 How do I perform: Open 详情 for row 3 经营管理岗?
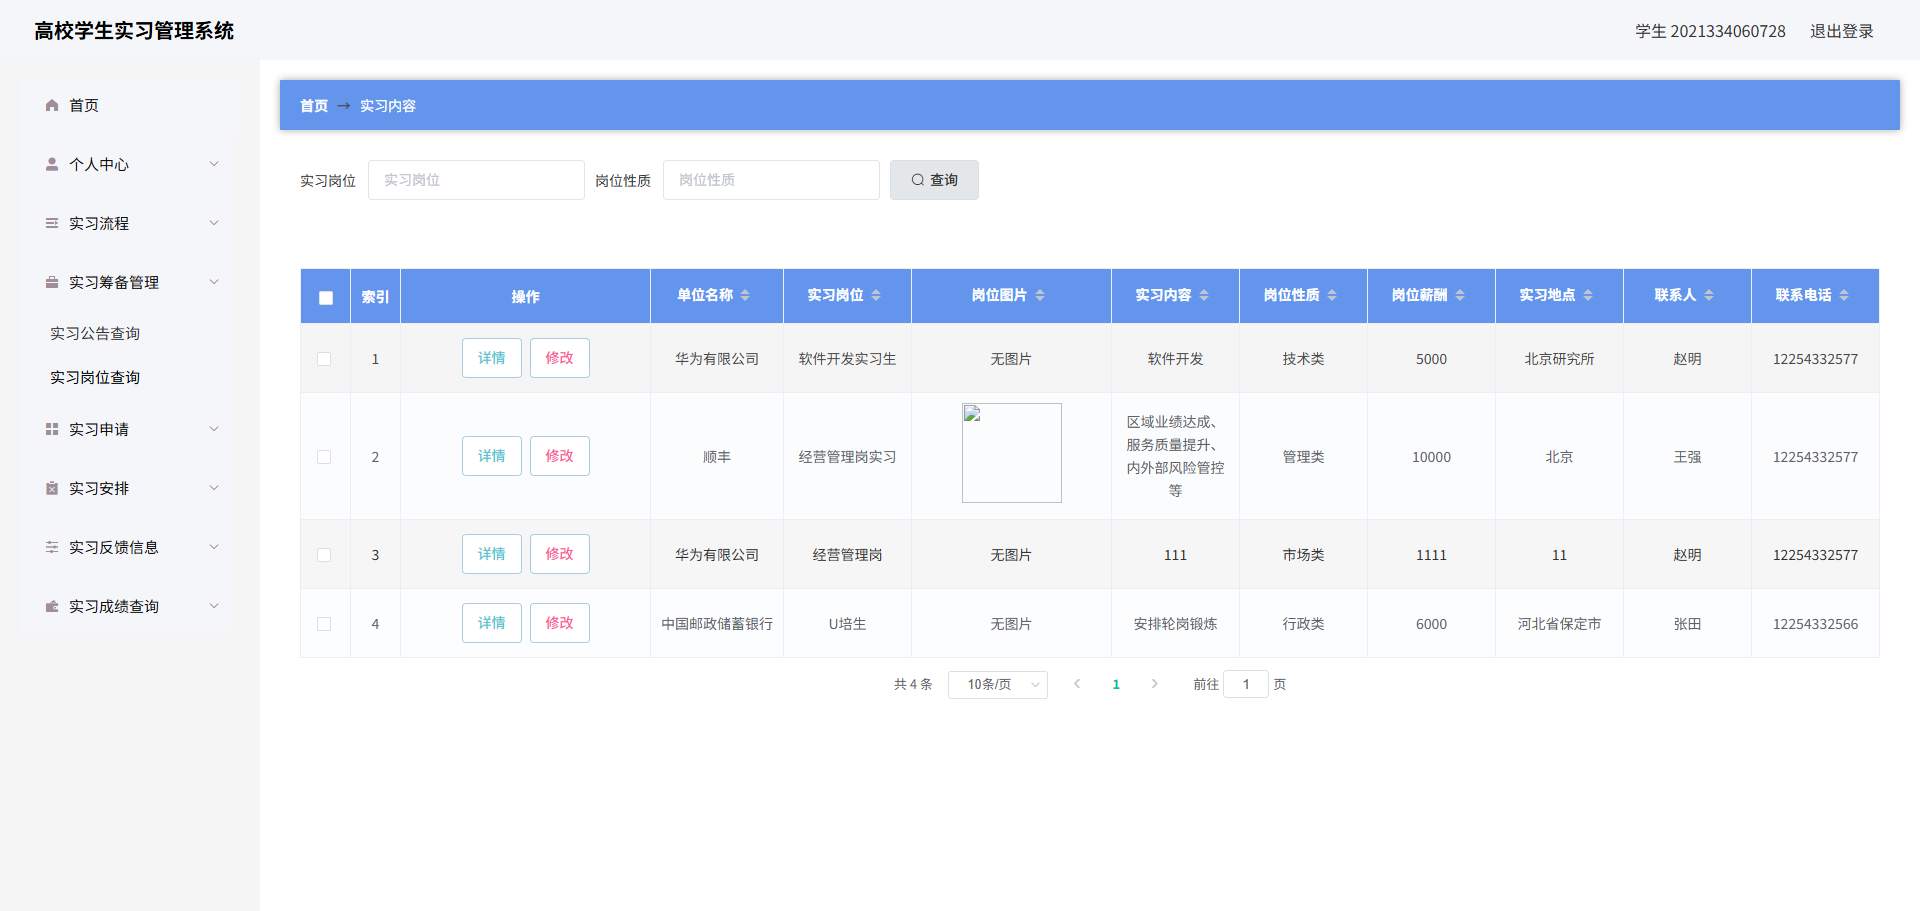coord(492,554)
